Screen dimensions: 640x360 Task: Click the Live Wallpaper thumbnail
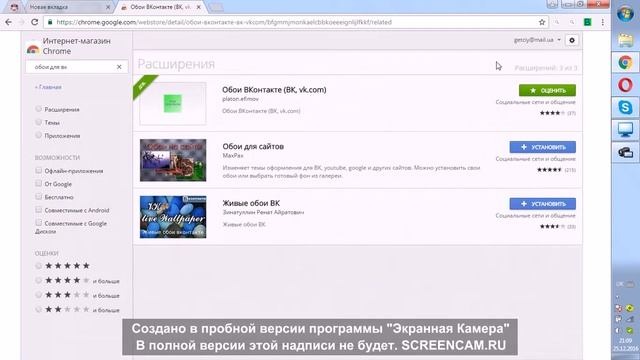[173, 217]
